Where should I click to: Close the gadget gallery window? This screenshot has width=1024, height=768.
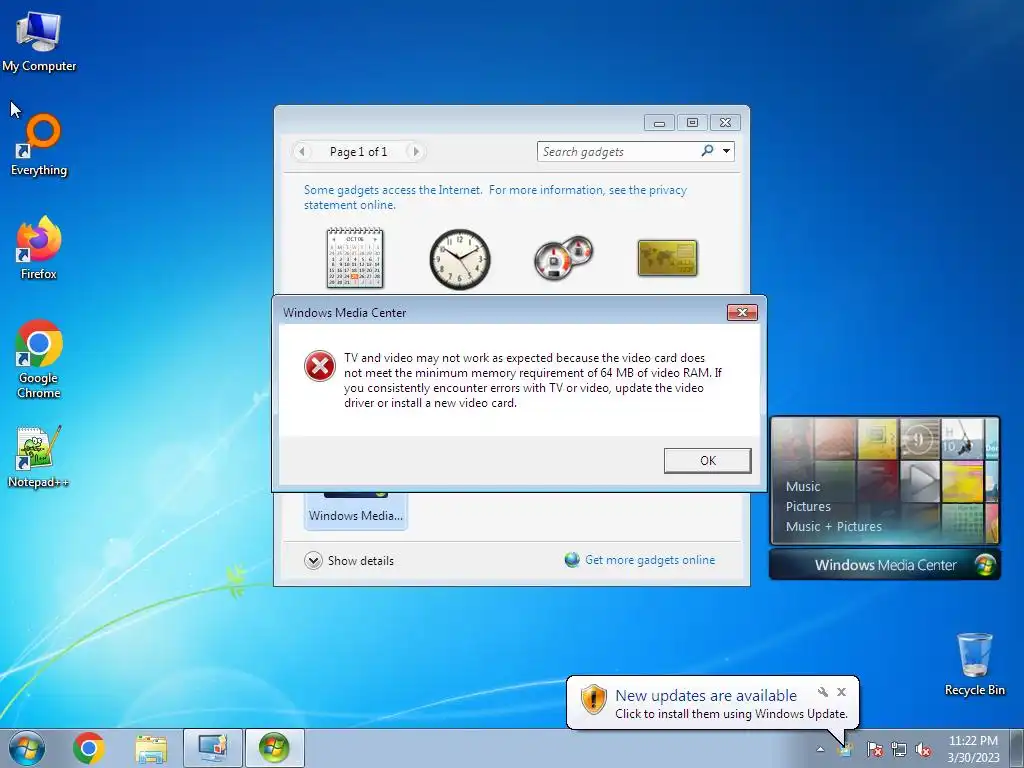click(725, 123)
